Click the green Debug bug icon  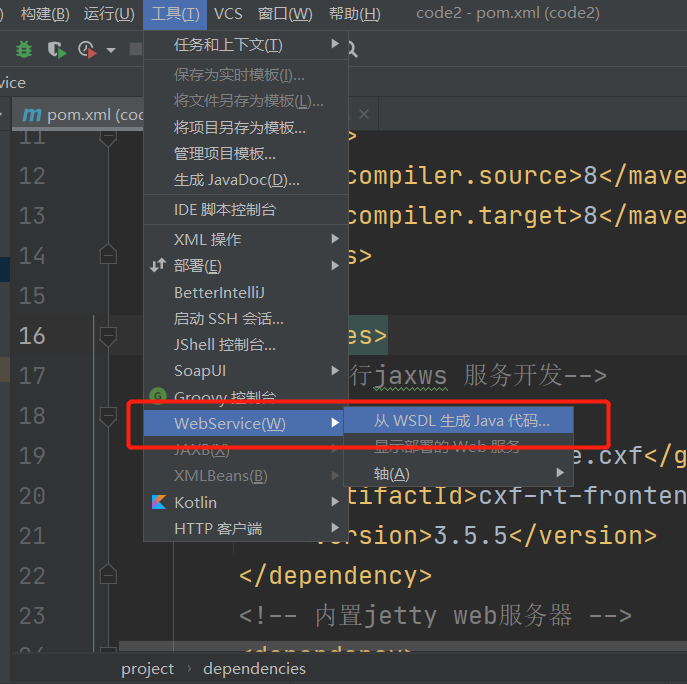coord(24,49)
